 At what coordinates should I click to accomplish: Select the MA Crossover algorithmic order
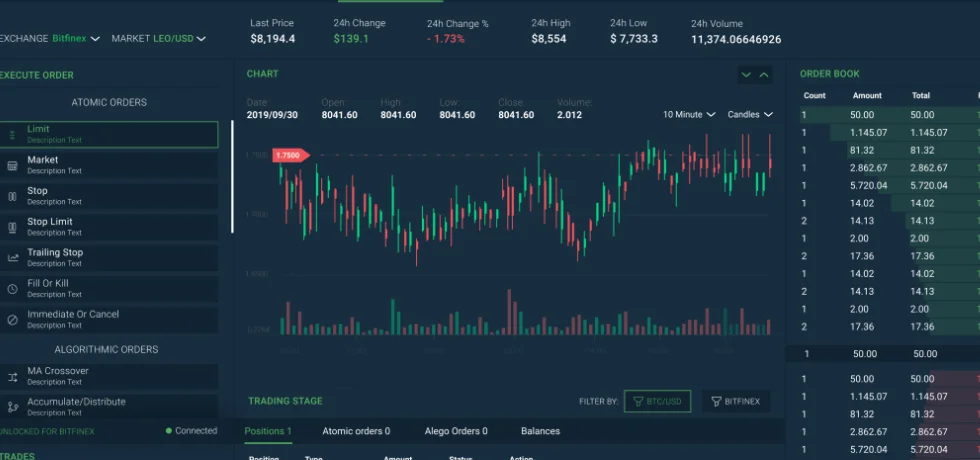point(109,376)
